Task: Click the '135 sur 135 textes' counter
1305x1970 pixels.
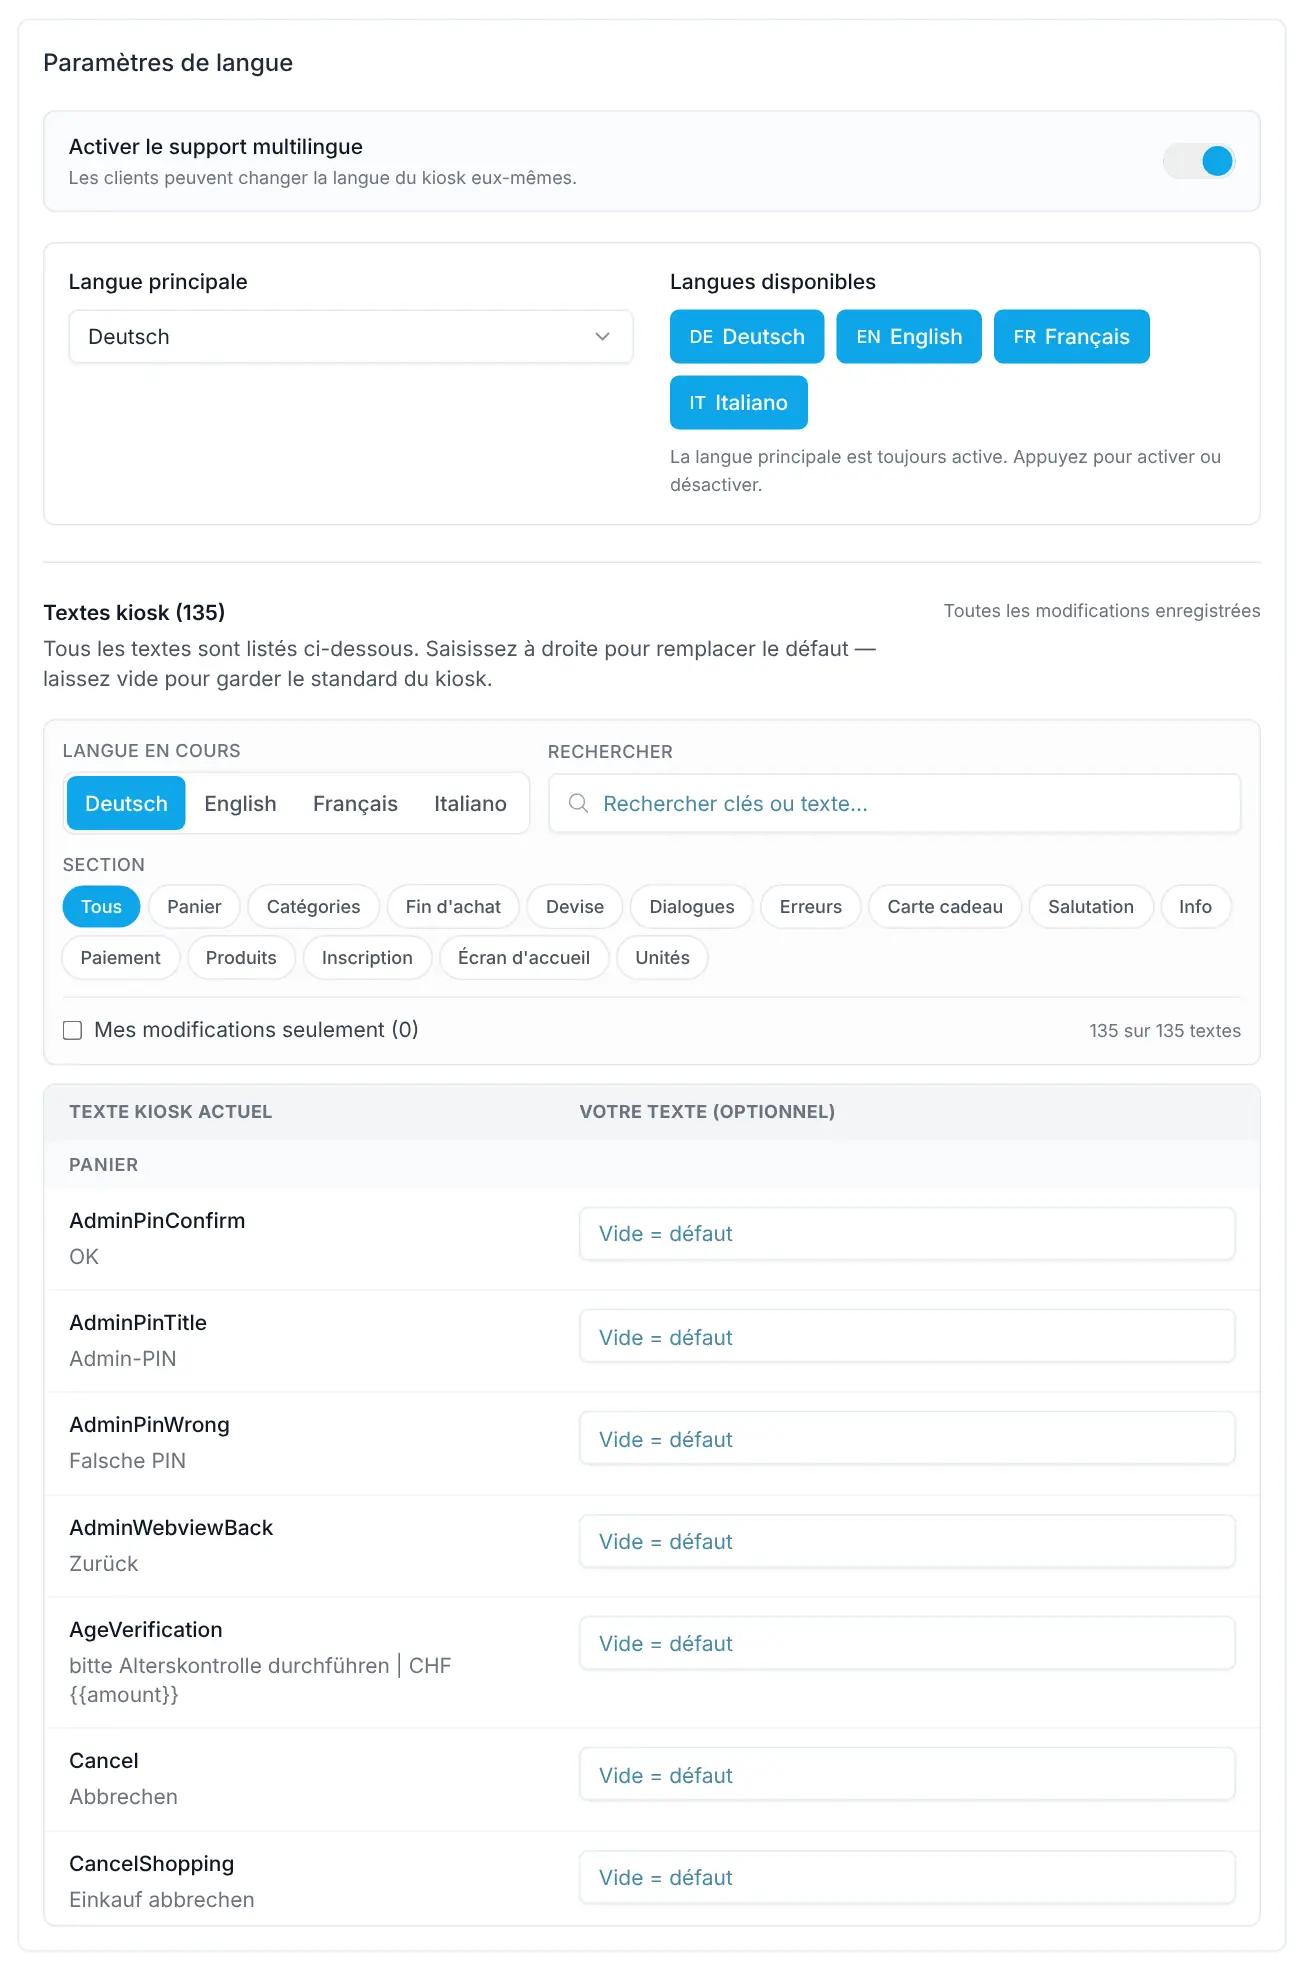Action: point(1165,1031)
